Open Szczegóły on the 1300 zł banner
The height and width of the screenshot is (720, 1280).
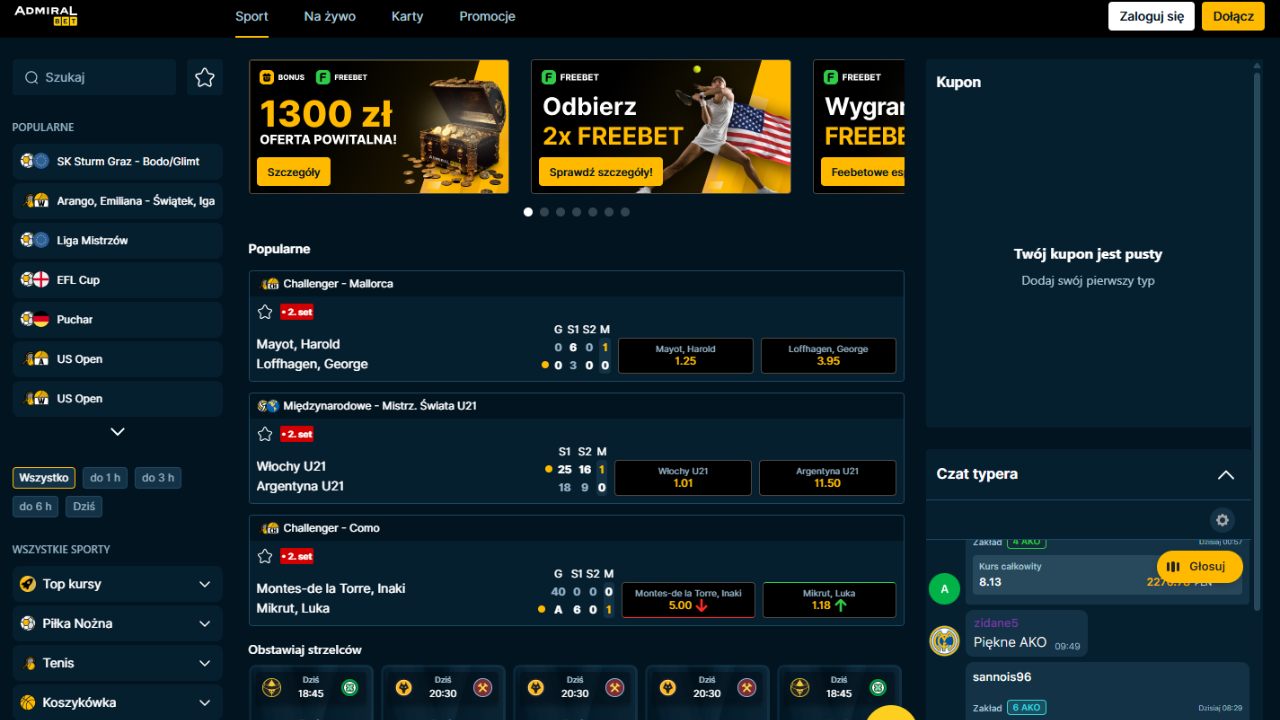tap(294, 172)
